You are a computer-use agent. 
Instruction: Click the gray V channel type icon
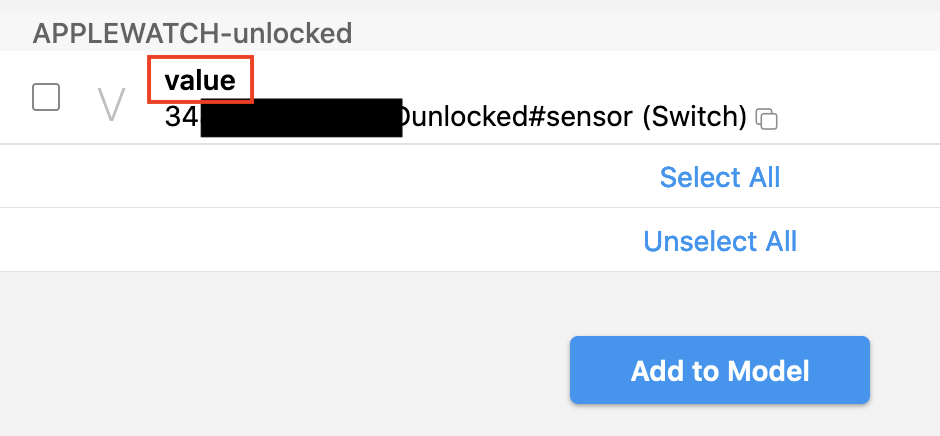click(111, 103)
